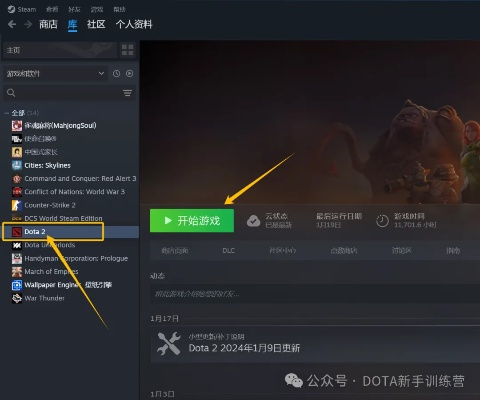
Task: Select Dota Underlords in library list
Action: 50,245
